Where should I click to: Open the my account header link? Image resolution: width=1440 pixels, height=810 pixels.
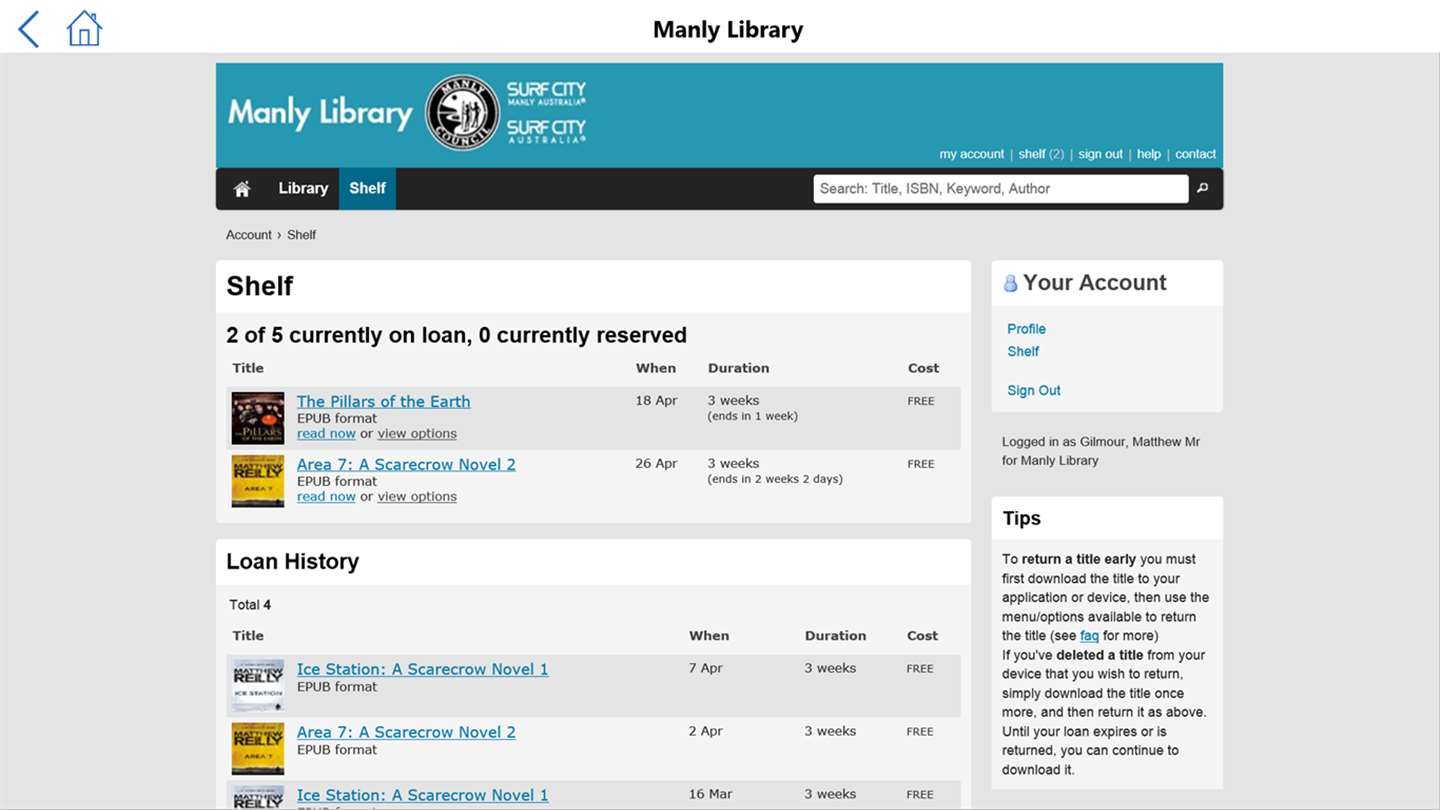point(971,154)
